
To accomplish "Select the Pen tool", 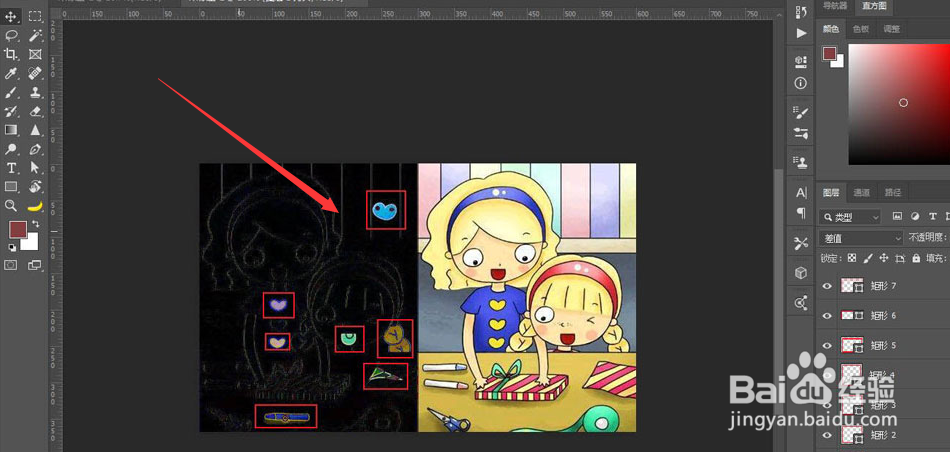I will (x=35, y=148).
